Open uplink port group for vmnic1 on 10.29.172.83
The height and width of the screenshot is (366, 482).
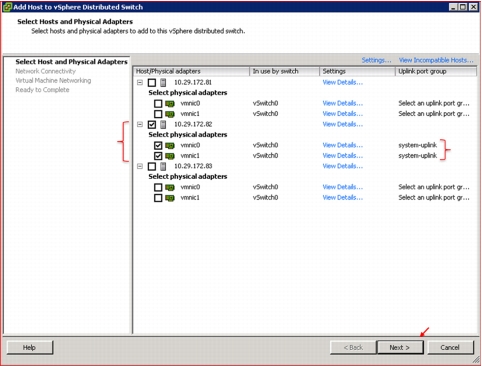point(434,197)
